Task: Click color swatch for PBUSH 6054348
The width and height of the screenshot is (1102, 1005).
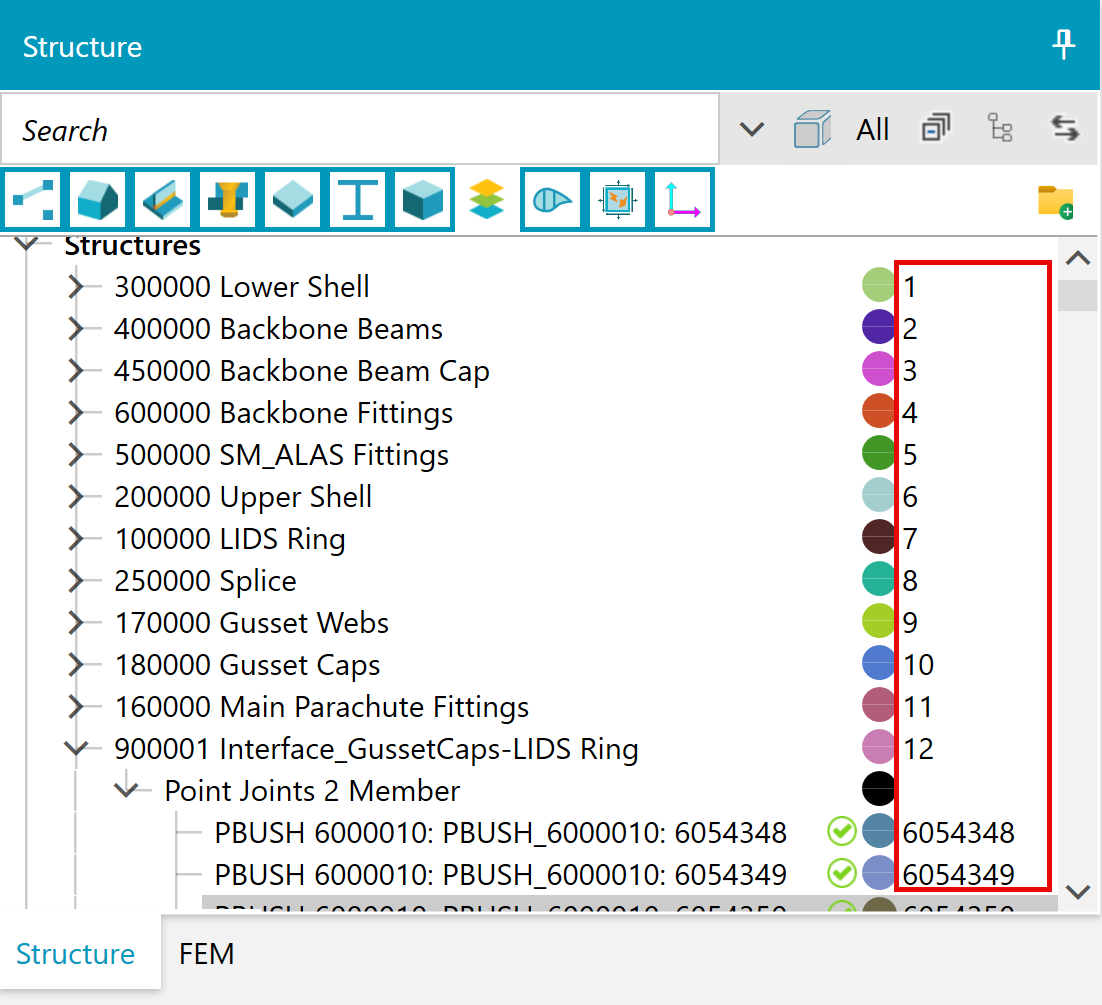Action: pyautogui.click(x=879, y=831)
